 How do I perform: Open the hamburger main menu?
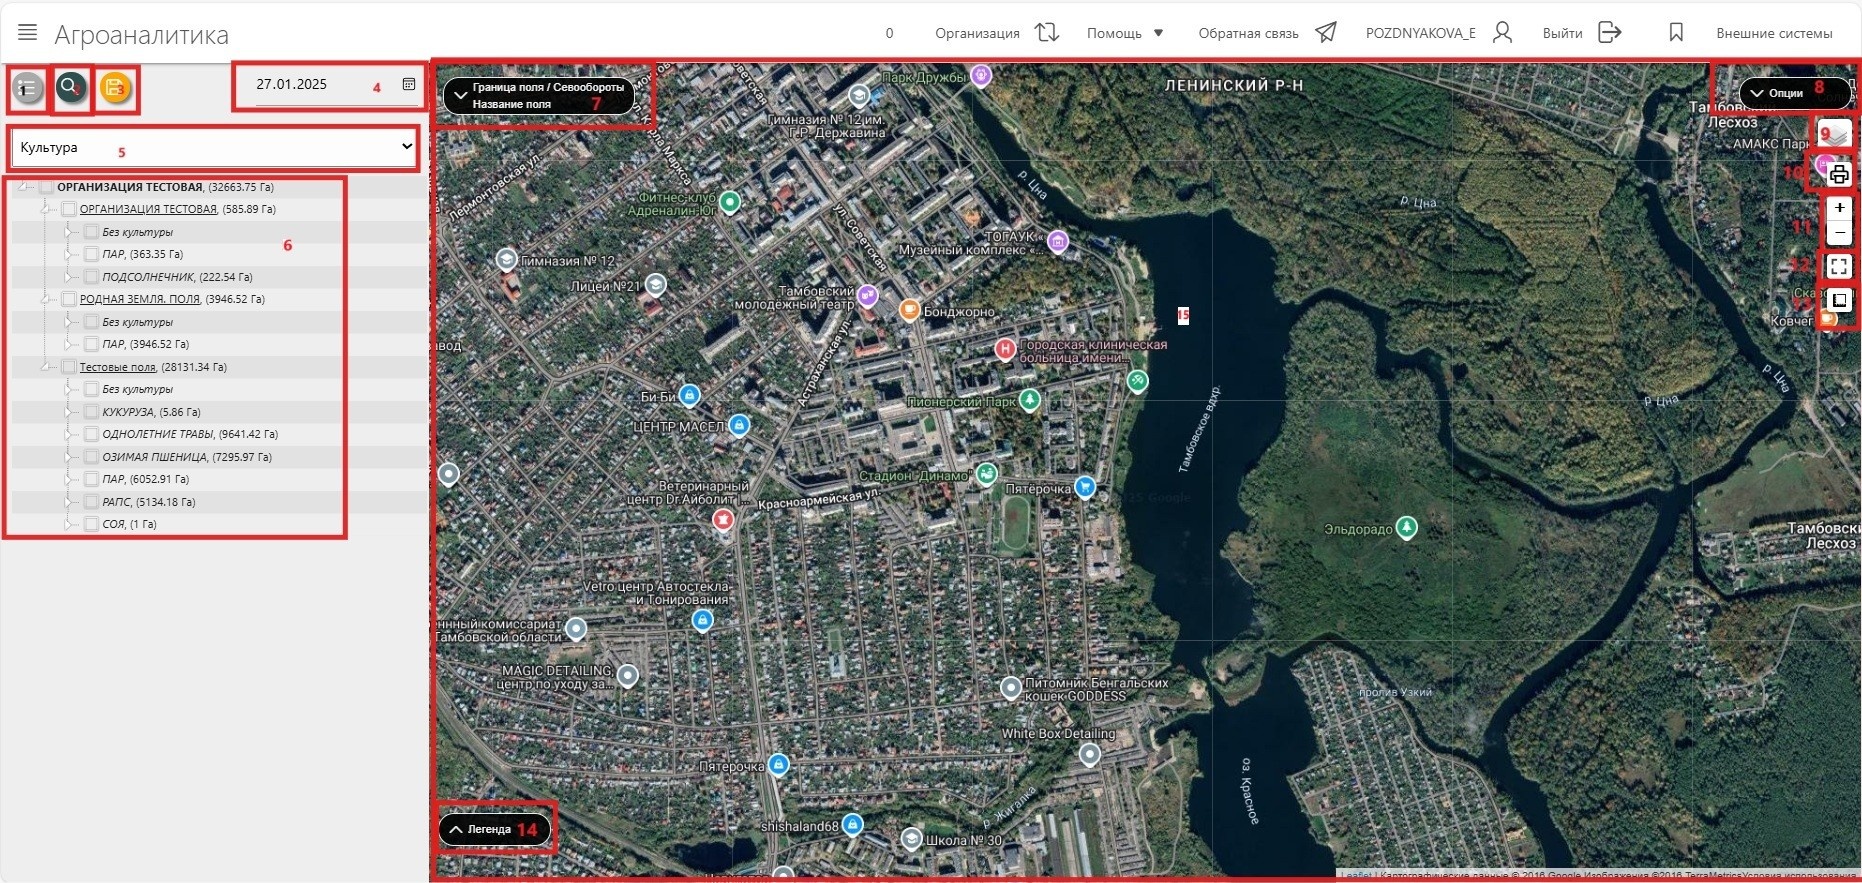(x=28, y=33)
